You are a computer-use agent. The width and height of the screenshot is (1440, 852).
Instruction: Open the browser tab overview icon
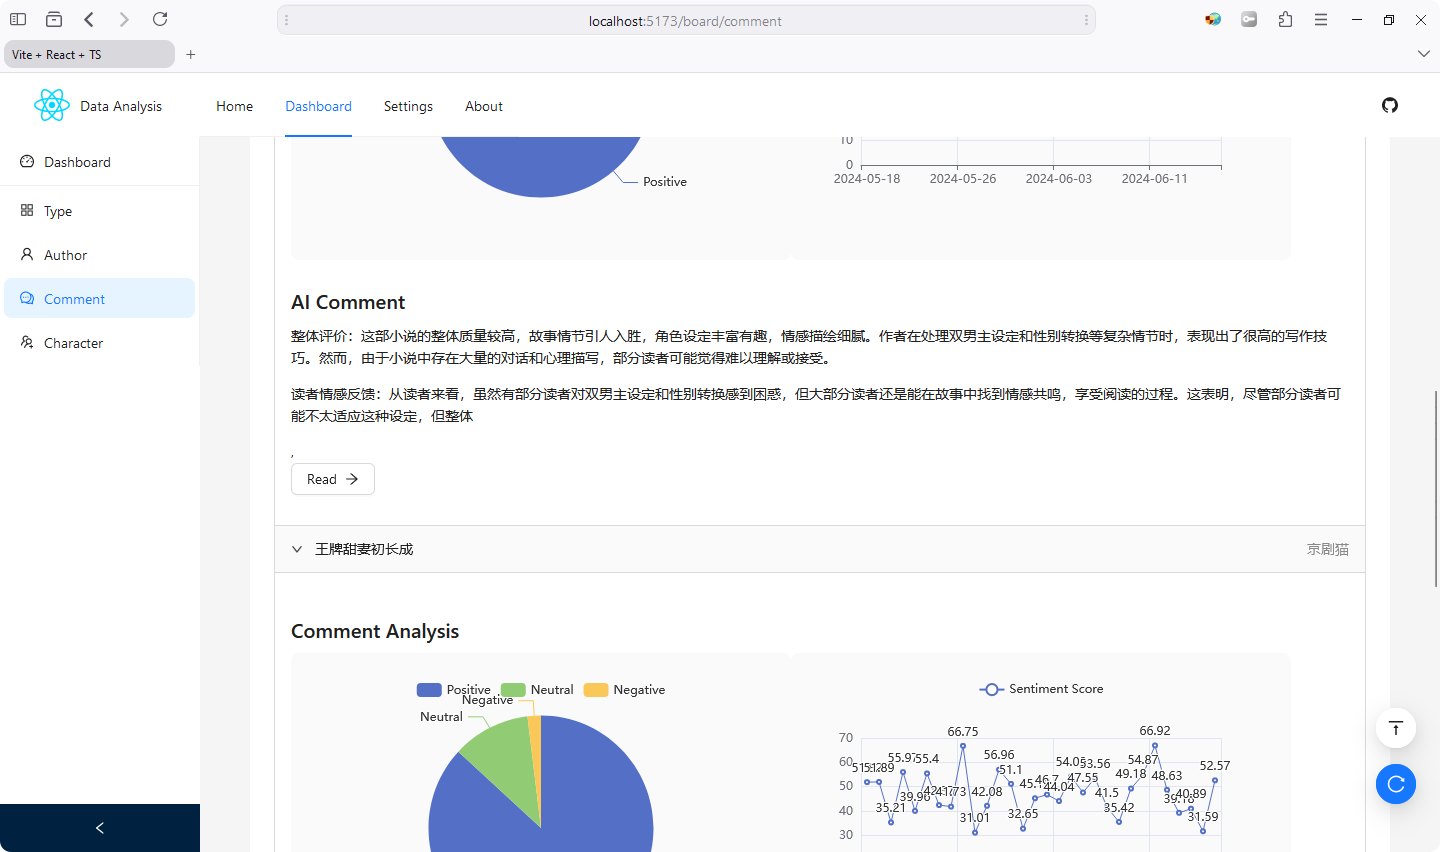point(54,19)
